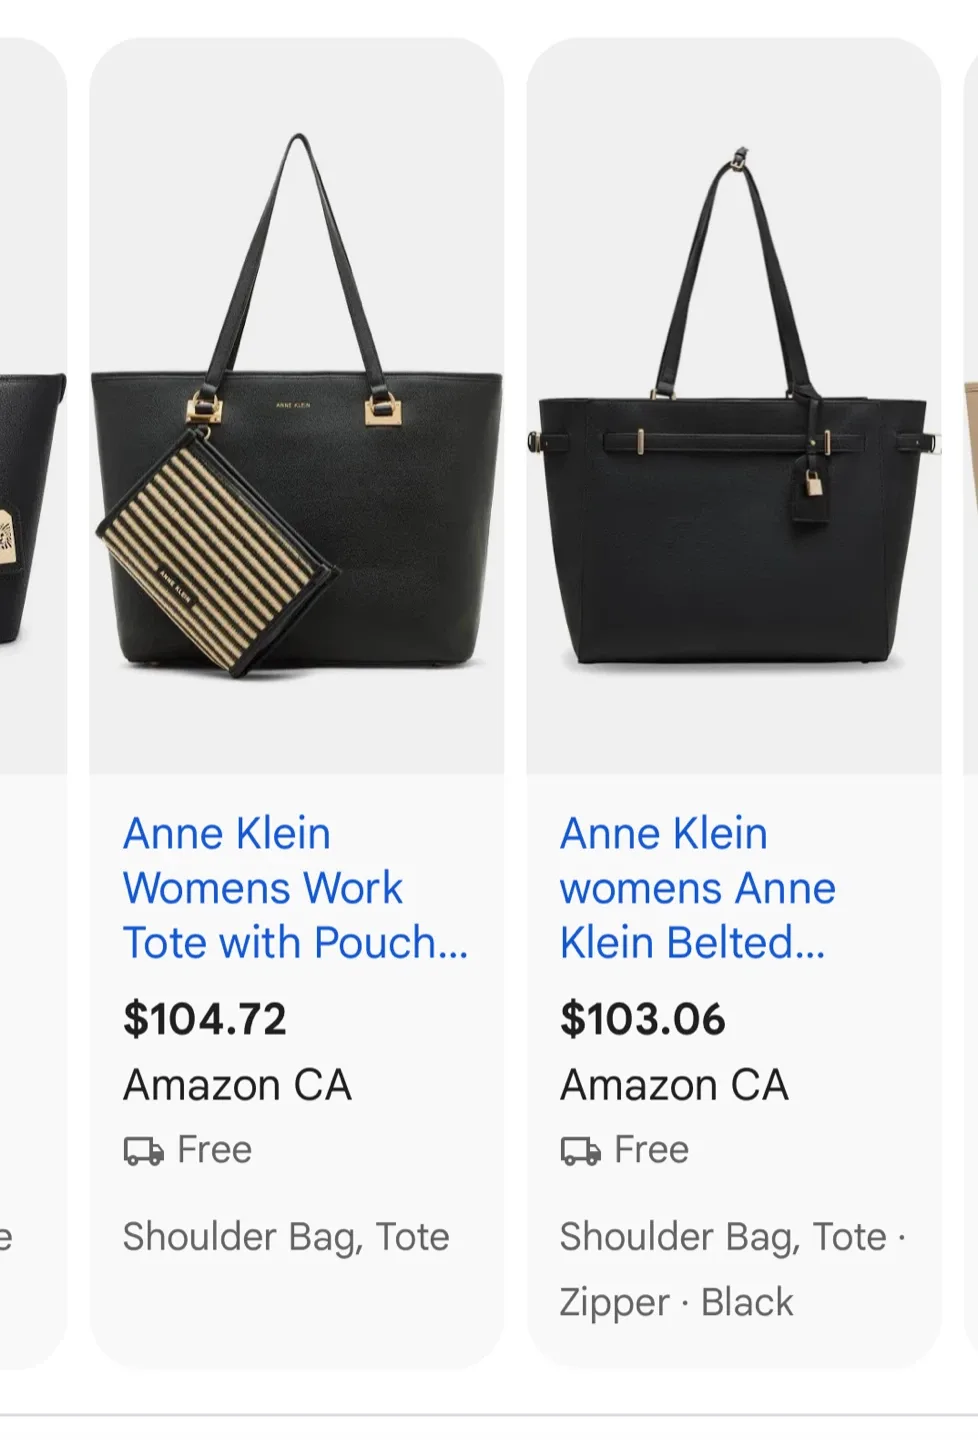Image resolution: width=978 pixels, height=1440 pixels.
Task: Select Amazon CA under the Work Tote
Action: [x=237, y=1084]
